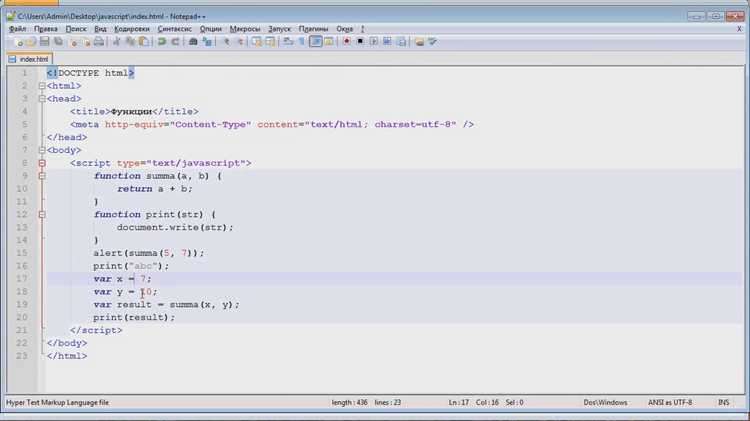750x421 pixels.
Task: Open the Правка menu
Action: pyautogui.click(x=46, y=29)
